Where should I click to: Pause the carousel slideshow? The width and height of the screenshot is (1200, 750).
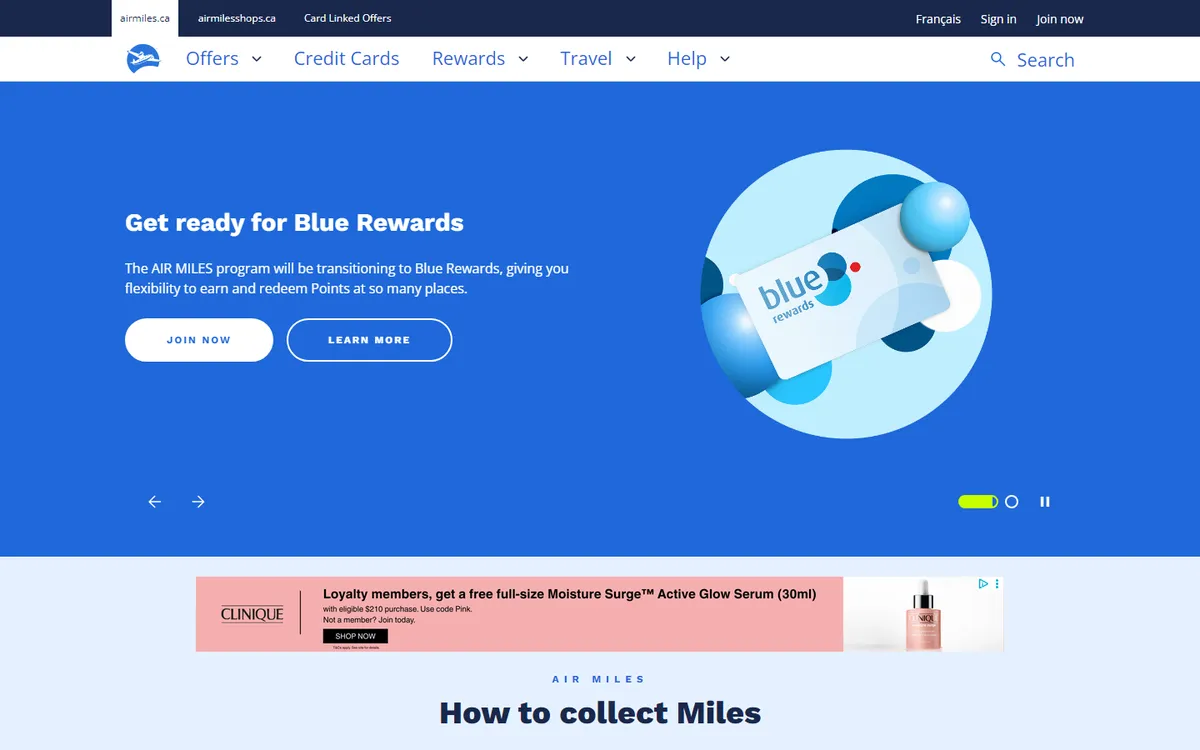1045,502
